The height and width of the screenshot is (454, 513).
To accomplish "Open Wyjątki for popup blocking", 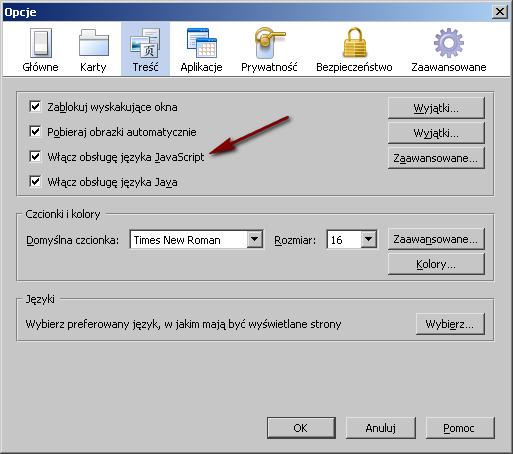I will tap(436, 108).
